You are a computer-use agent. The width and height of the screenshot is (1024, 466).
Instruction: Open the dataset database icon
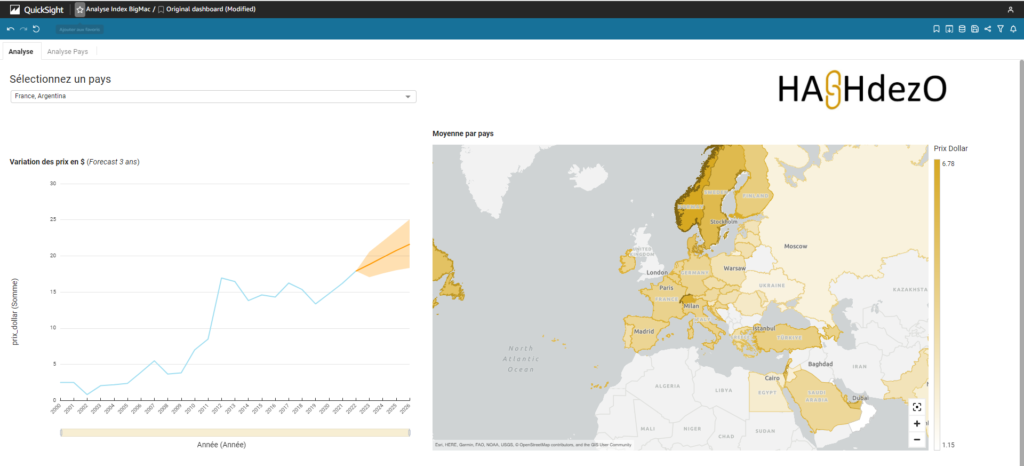coord(962,29)
